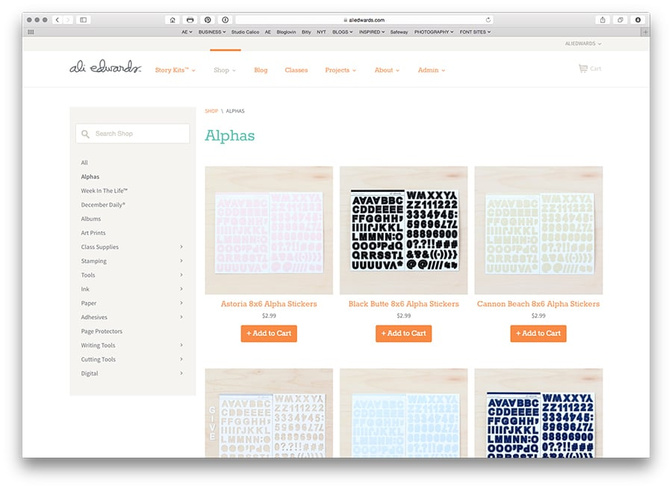Select the Art Prints category
The width and height of the screenshot is (672, 489).
click(93, 233)
